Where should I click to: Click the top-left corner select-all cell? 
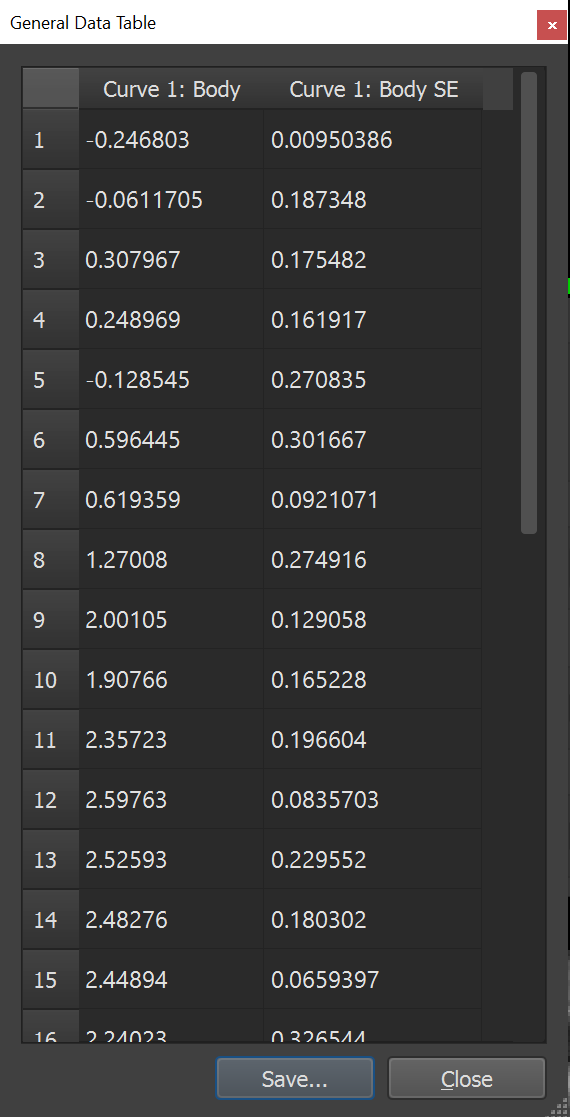(x=51, y=88)
